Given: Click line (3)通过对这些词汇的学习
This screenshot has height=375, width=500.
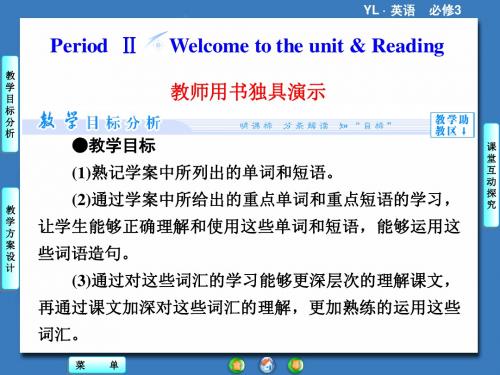Looking at the screenshot, I should pyautogui.click(x=262, y=281).
